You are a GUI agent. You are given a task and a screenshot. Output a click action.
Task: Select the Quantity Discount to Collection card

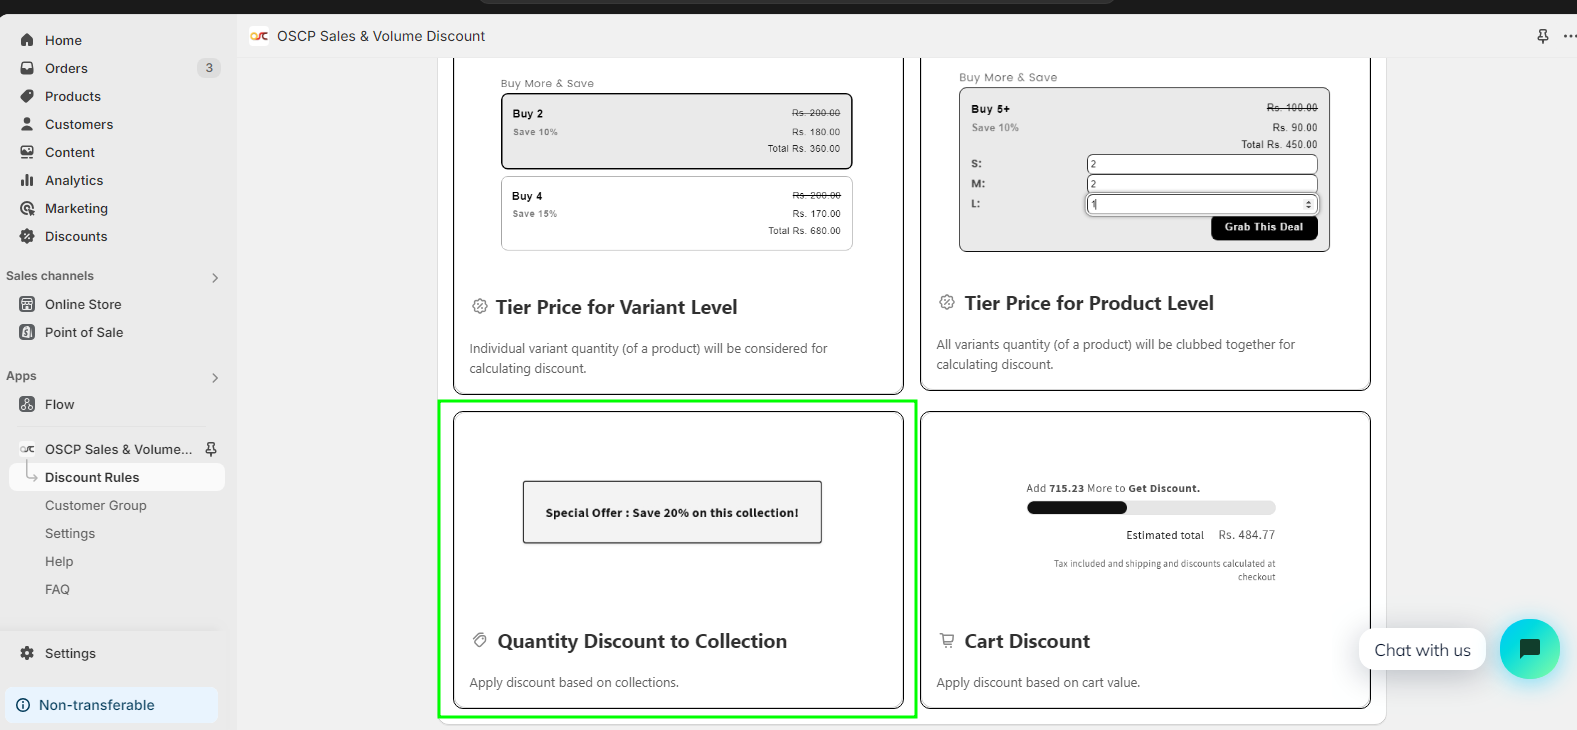pos(678,560)
